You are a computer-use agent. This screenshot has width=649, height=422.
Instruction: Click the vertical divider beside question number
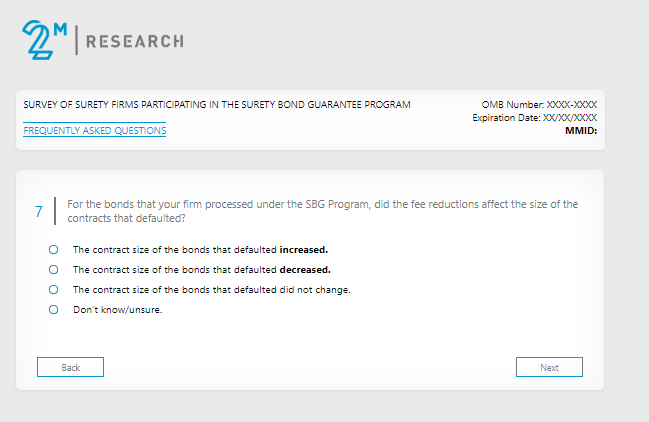click(54, 211)
